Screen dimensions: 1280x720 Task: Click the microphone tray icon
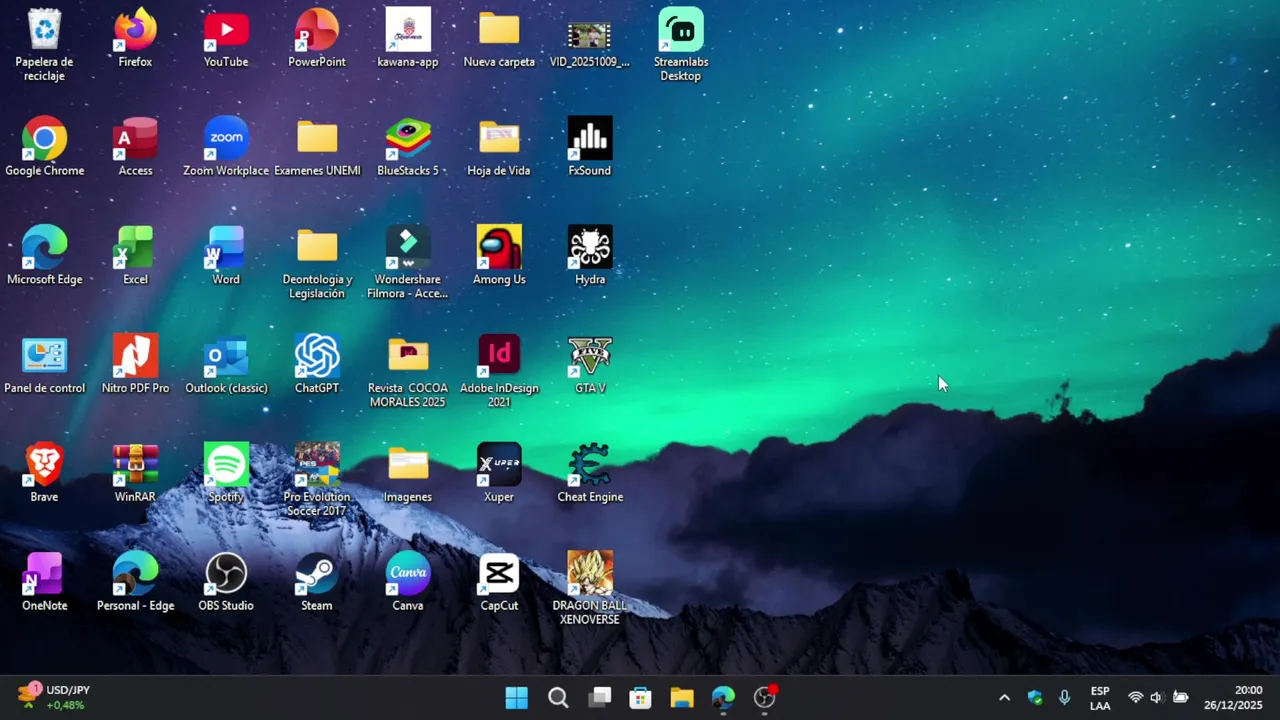coord(1064,698)
